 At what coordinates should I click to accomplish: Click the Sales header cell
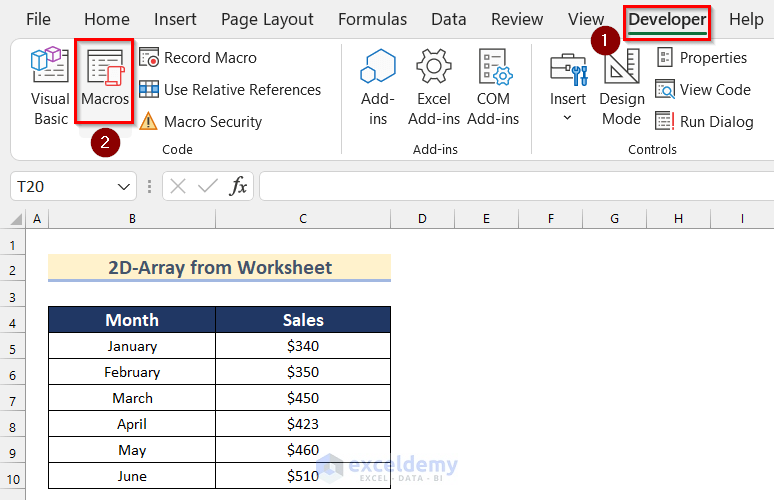[303, 320]
